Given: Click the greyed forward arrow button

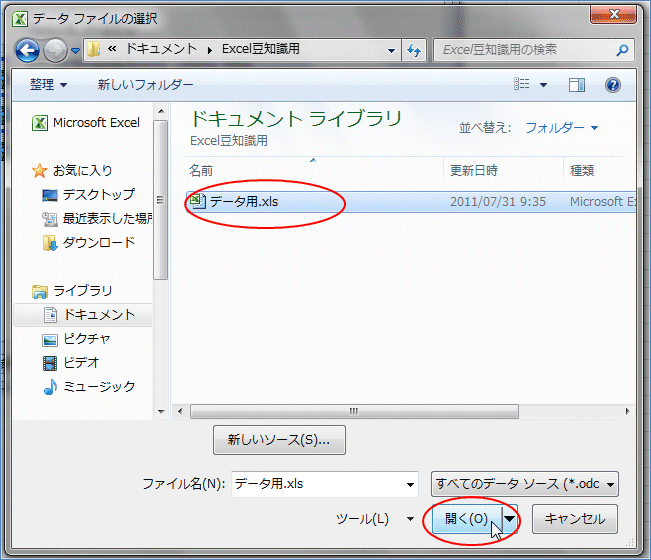Looking at the screenshot, I should (55, 51).
